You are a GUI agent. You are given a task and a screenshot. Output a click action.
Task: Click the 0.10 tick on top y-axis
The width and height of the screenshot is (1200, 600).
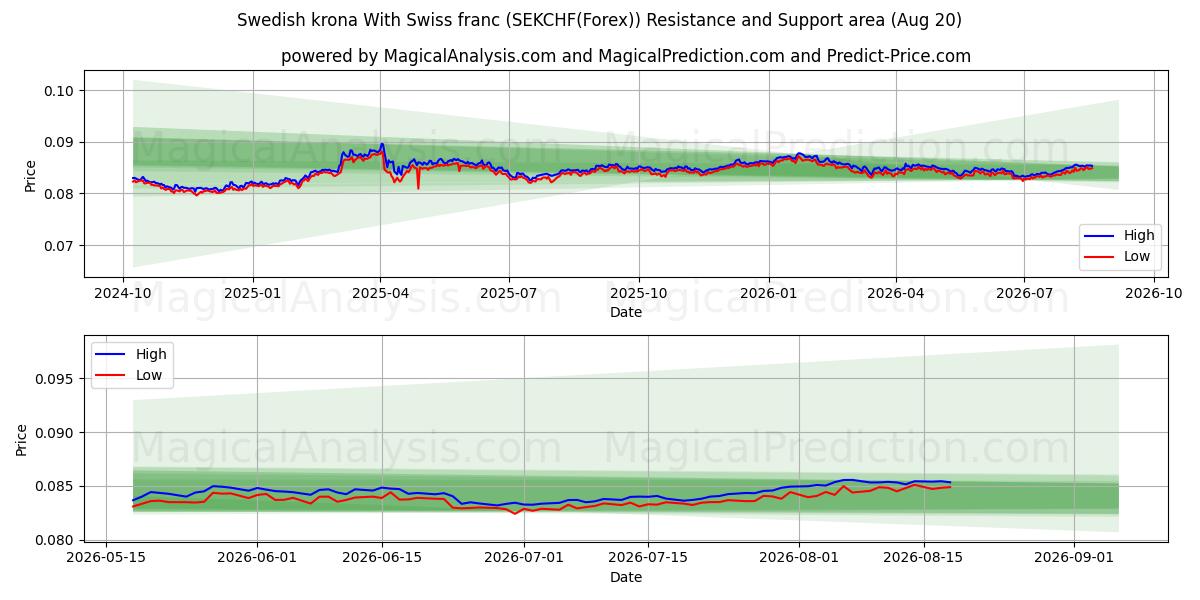point(60,91)
